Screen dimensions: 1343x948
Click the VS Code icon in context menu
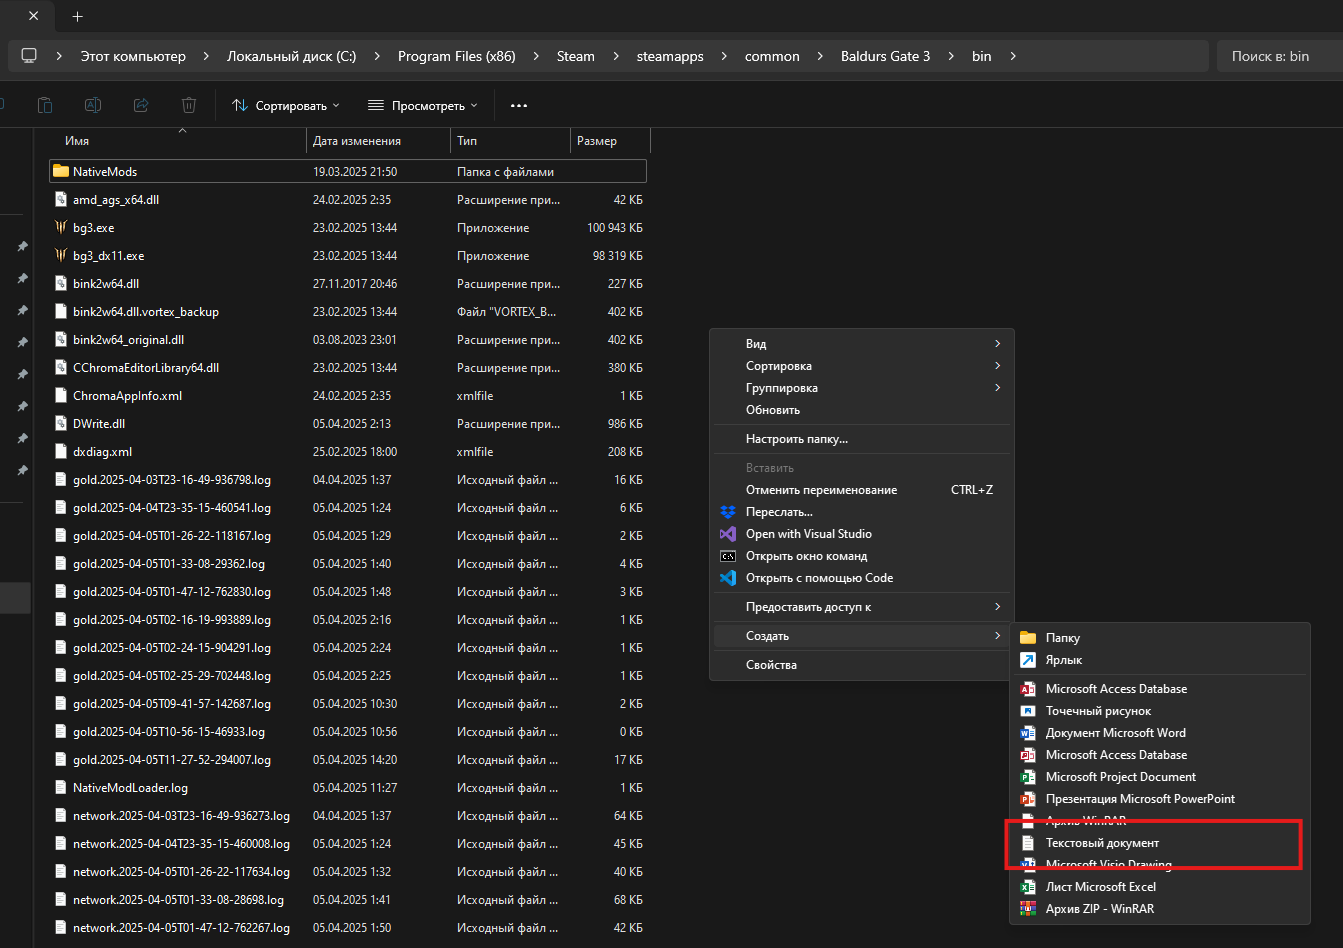(728, 578)
